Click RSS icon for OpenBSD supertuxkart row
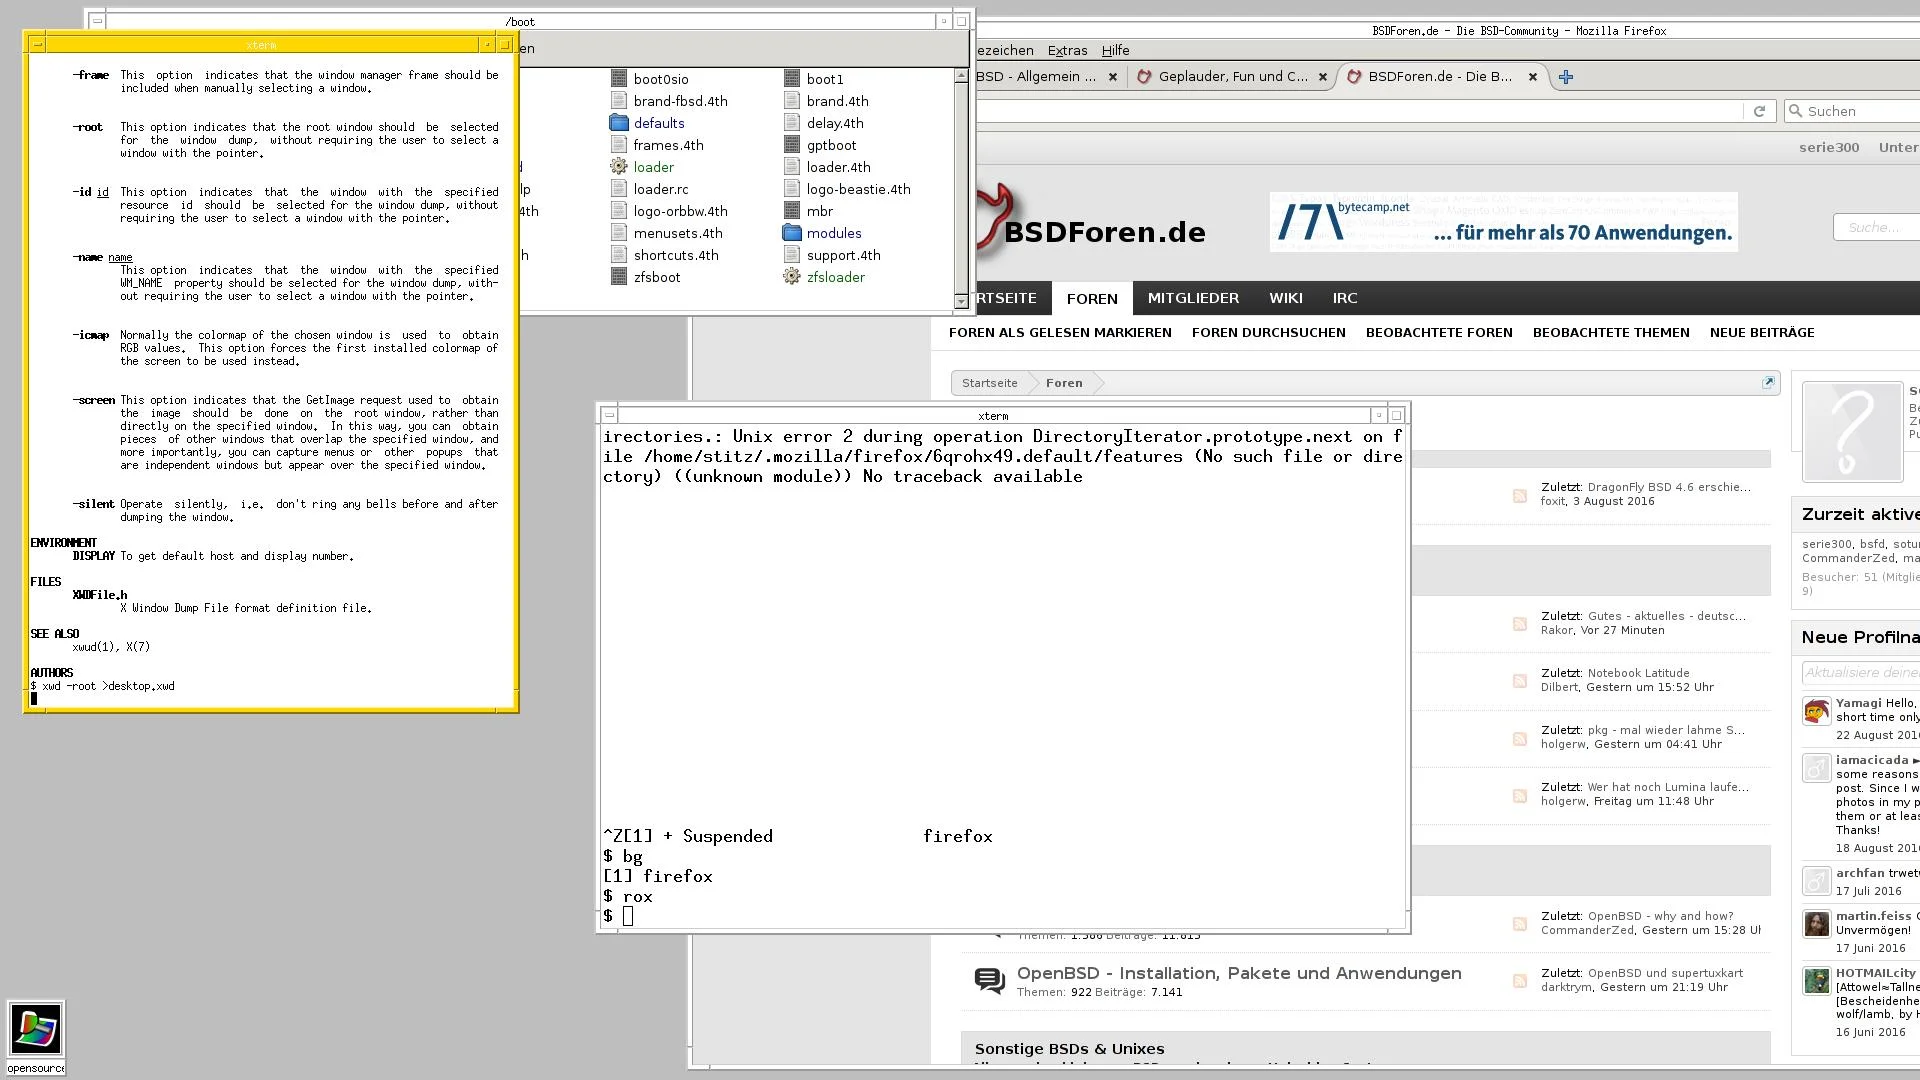The height and width of the screenshot is (1080, 1920). pos(1519,980)
